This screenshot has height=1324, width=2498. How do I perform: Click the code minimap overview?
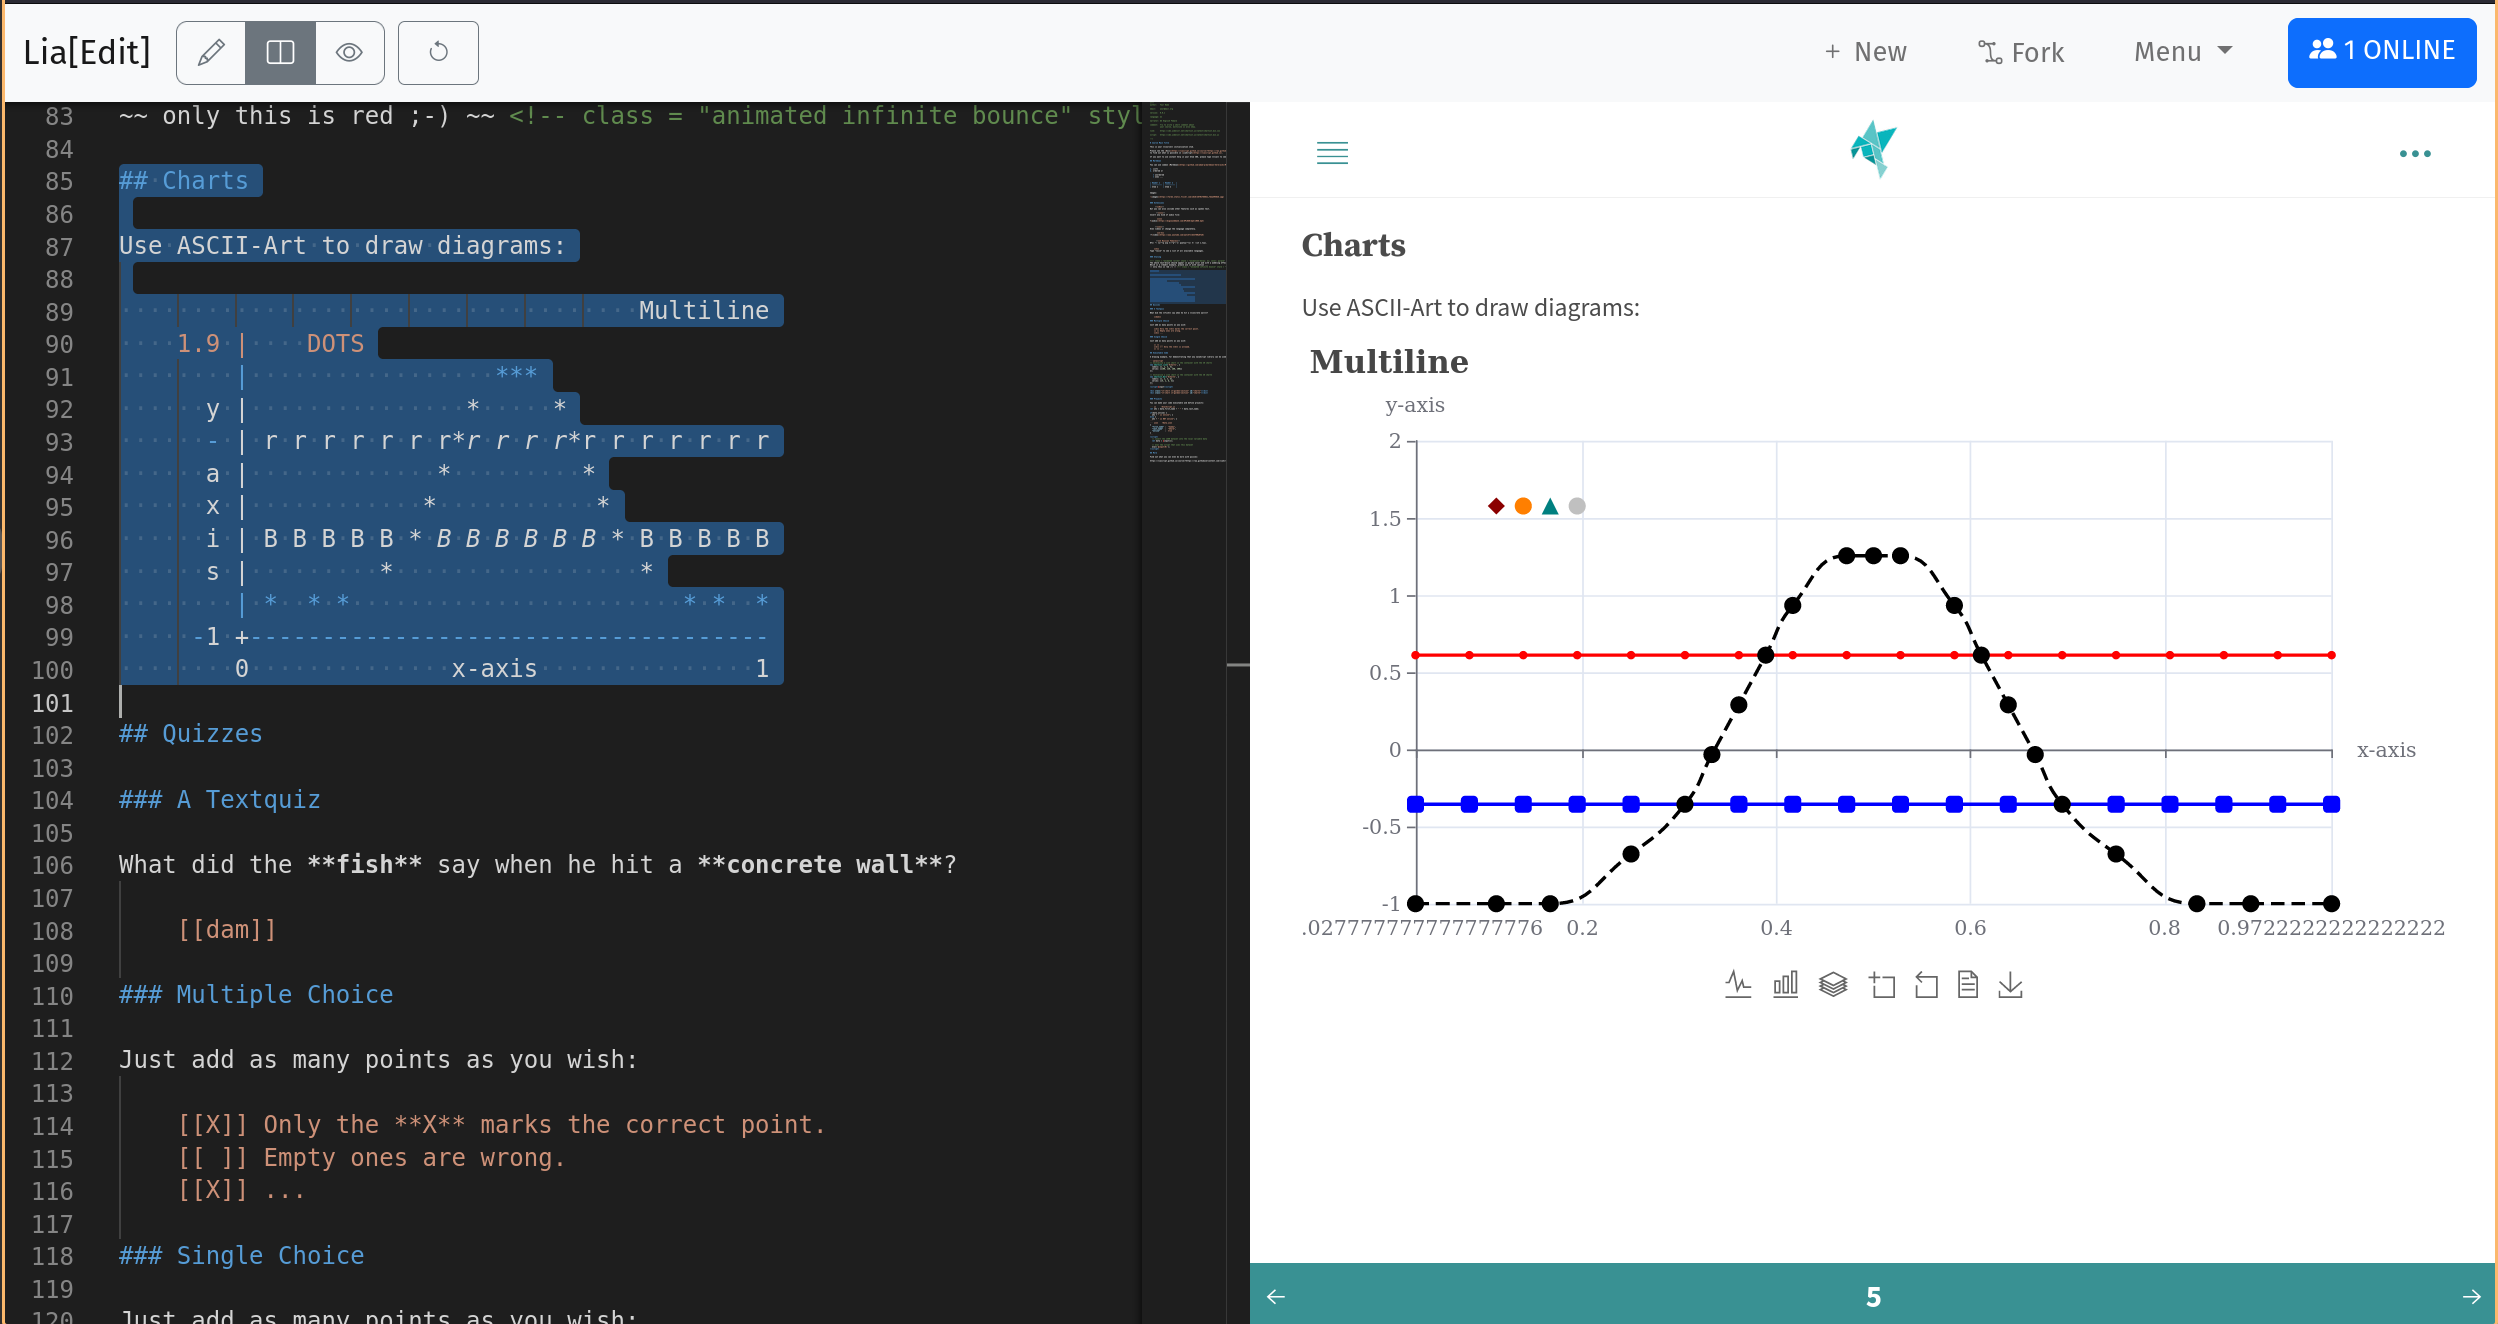click(1187, 283)
